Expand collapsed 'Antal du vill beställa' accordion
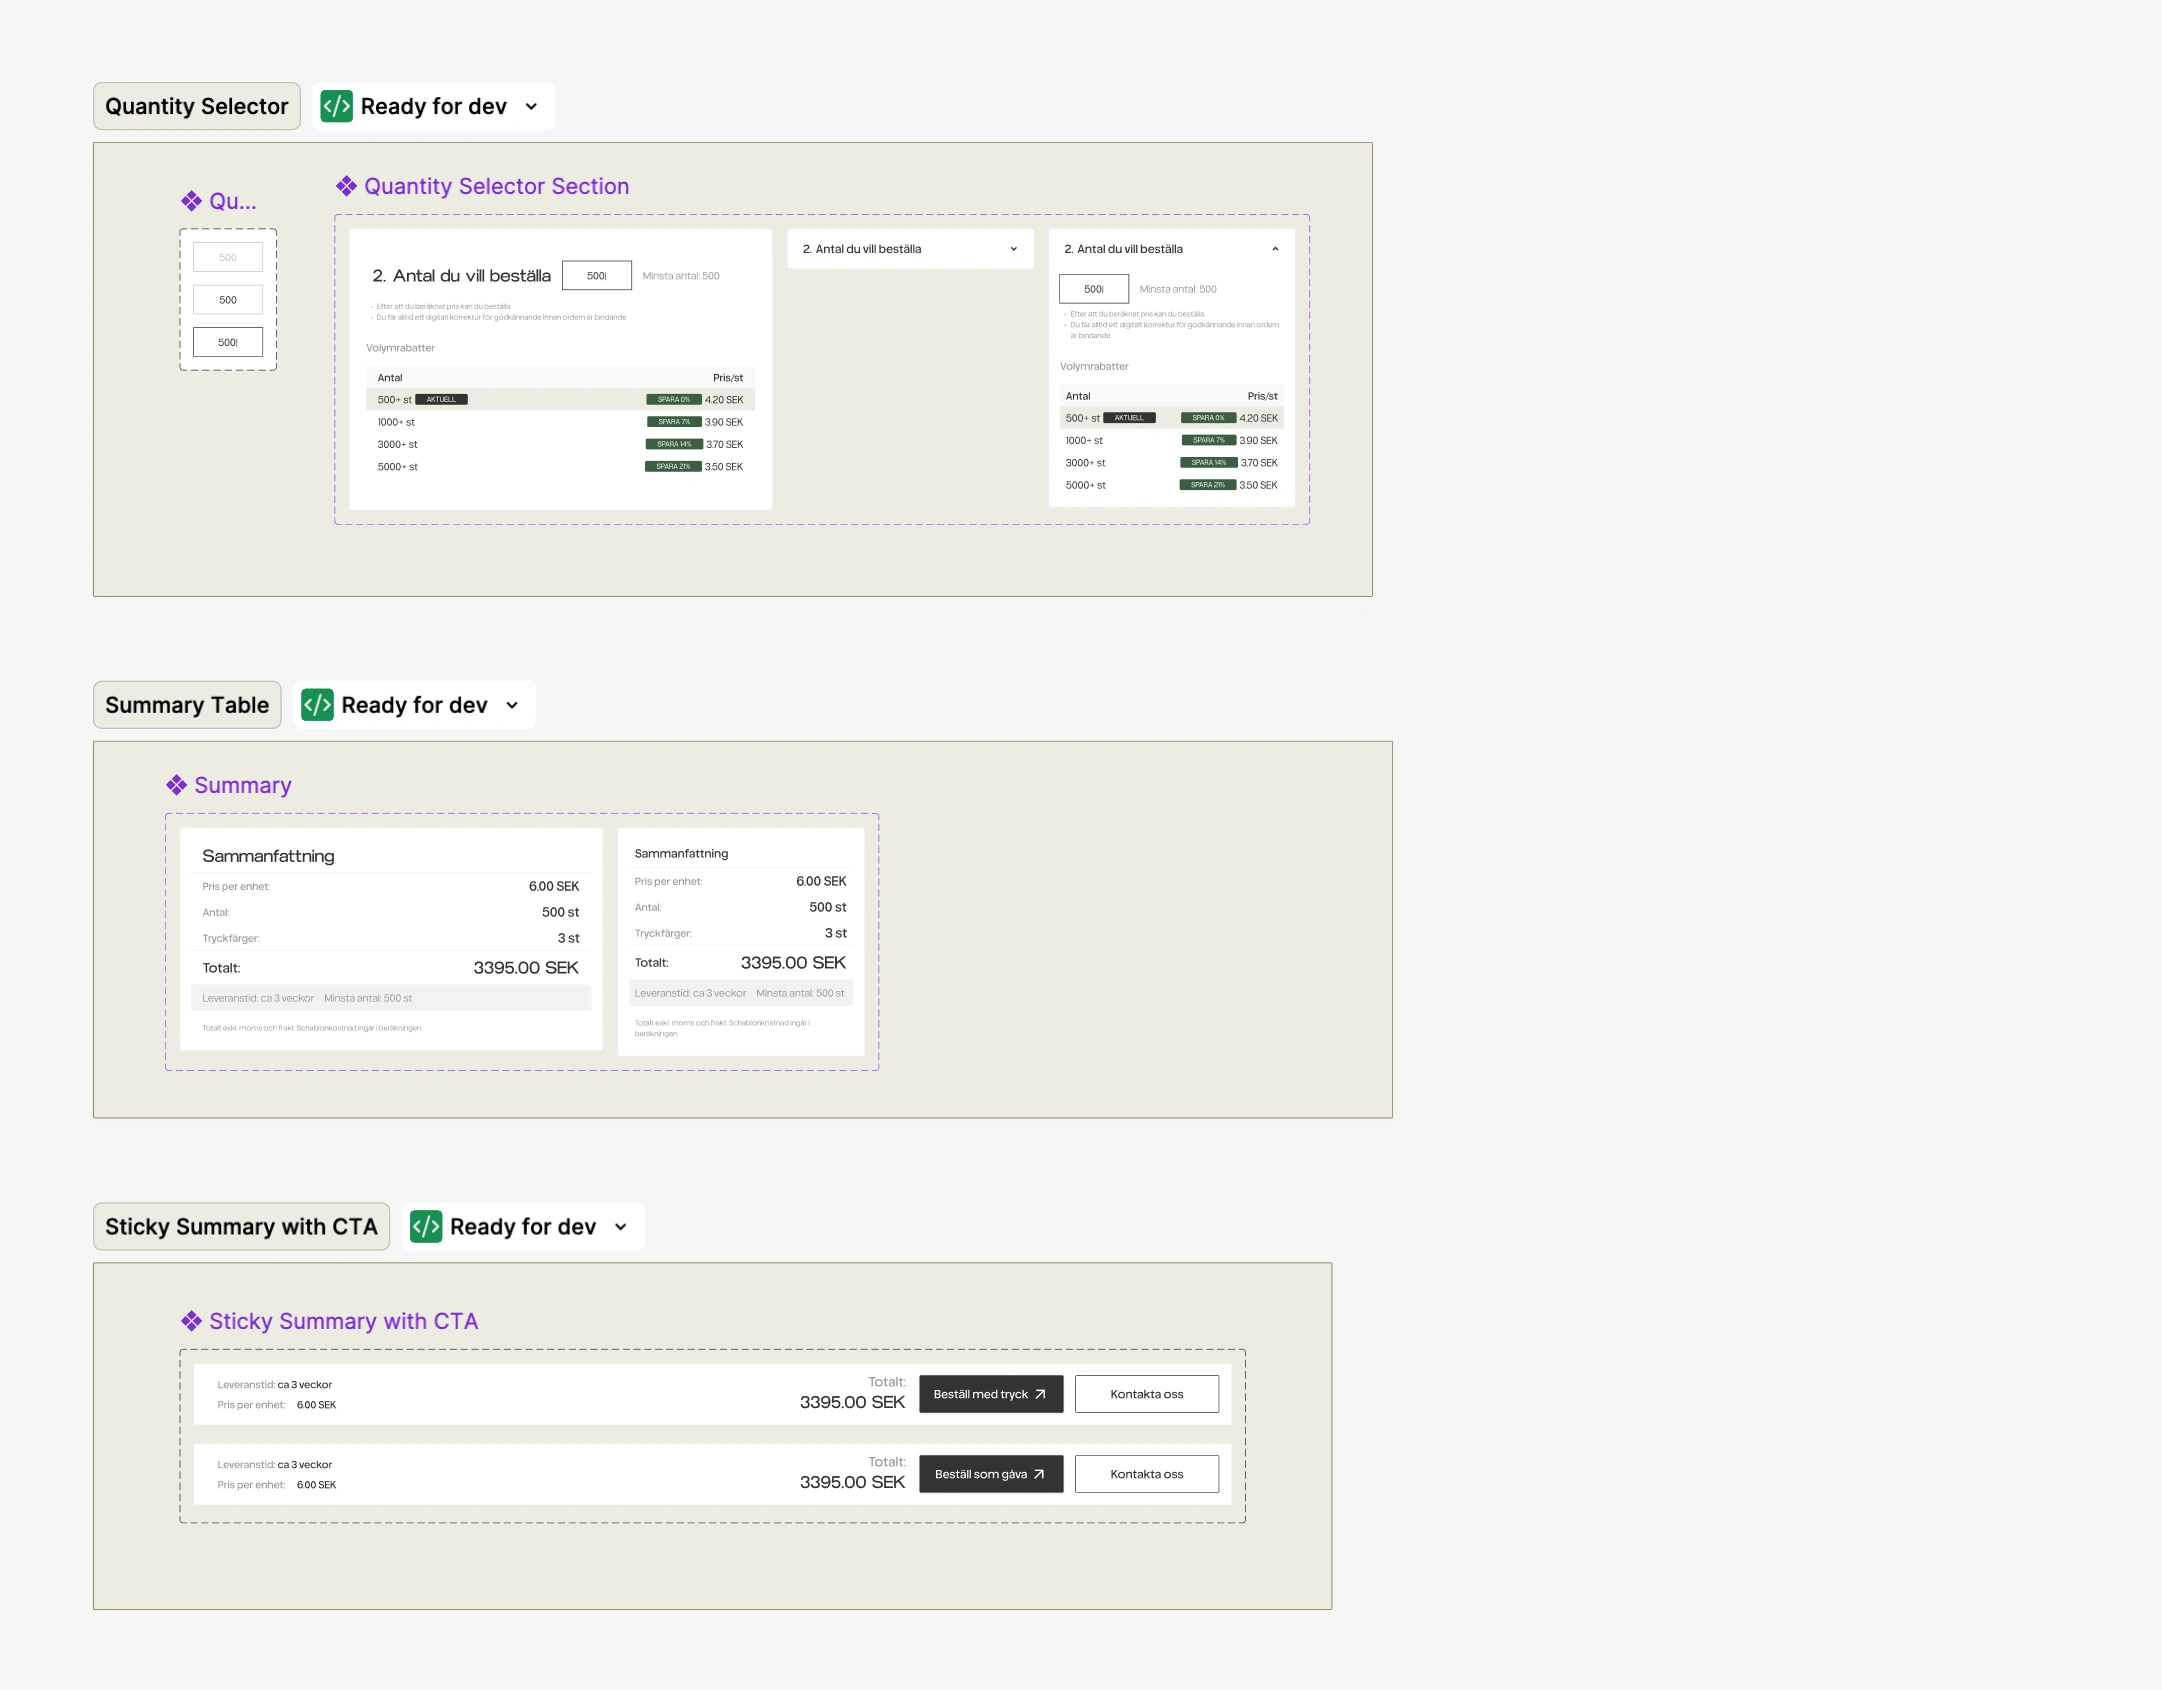 [x=1013, y=249]
